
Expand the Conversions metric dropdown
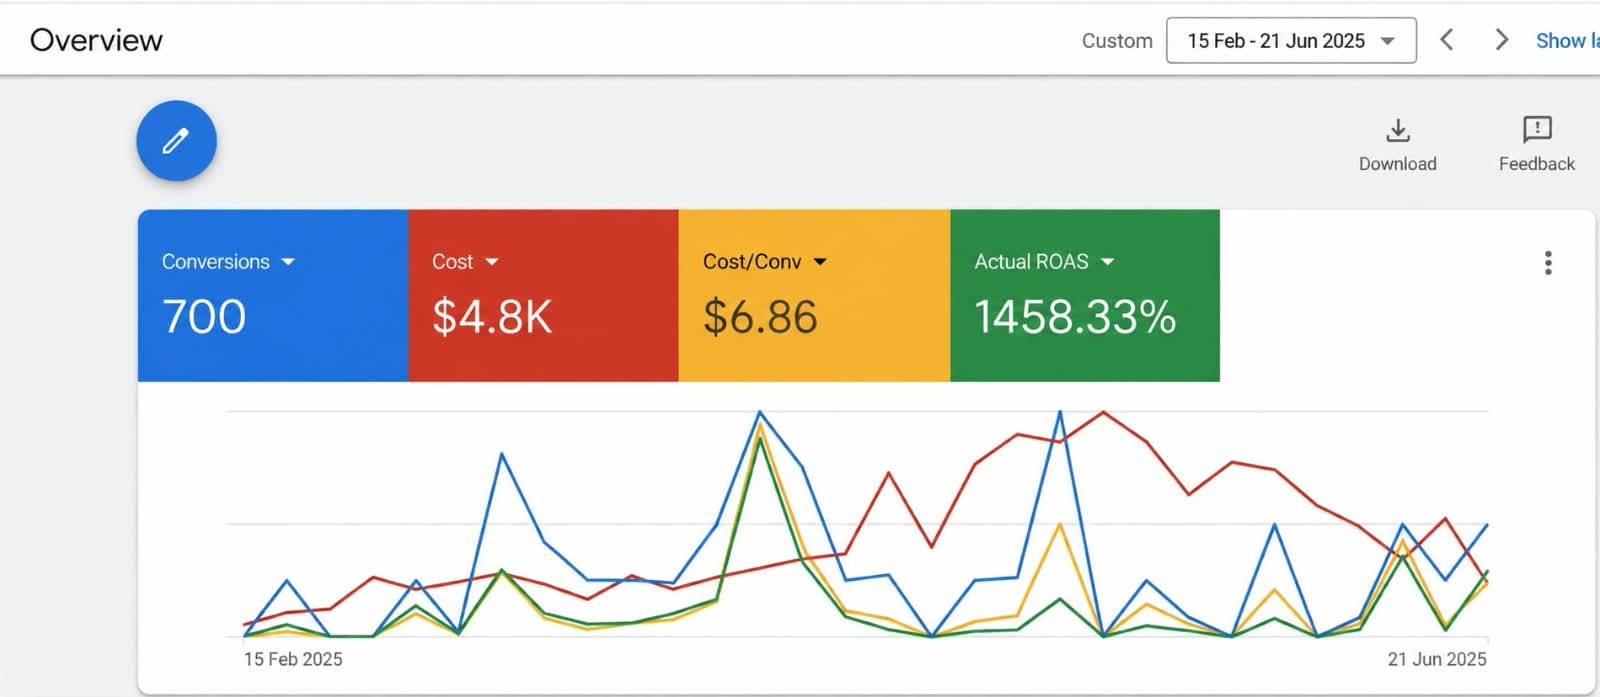pos(288,262)
